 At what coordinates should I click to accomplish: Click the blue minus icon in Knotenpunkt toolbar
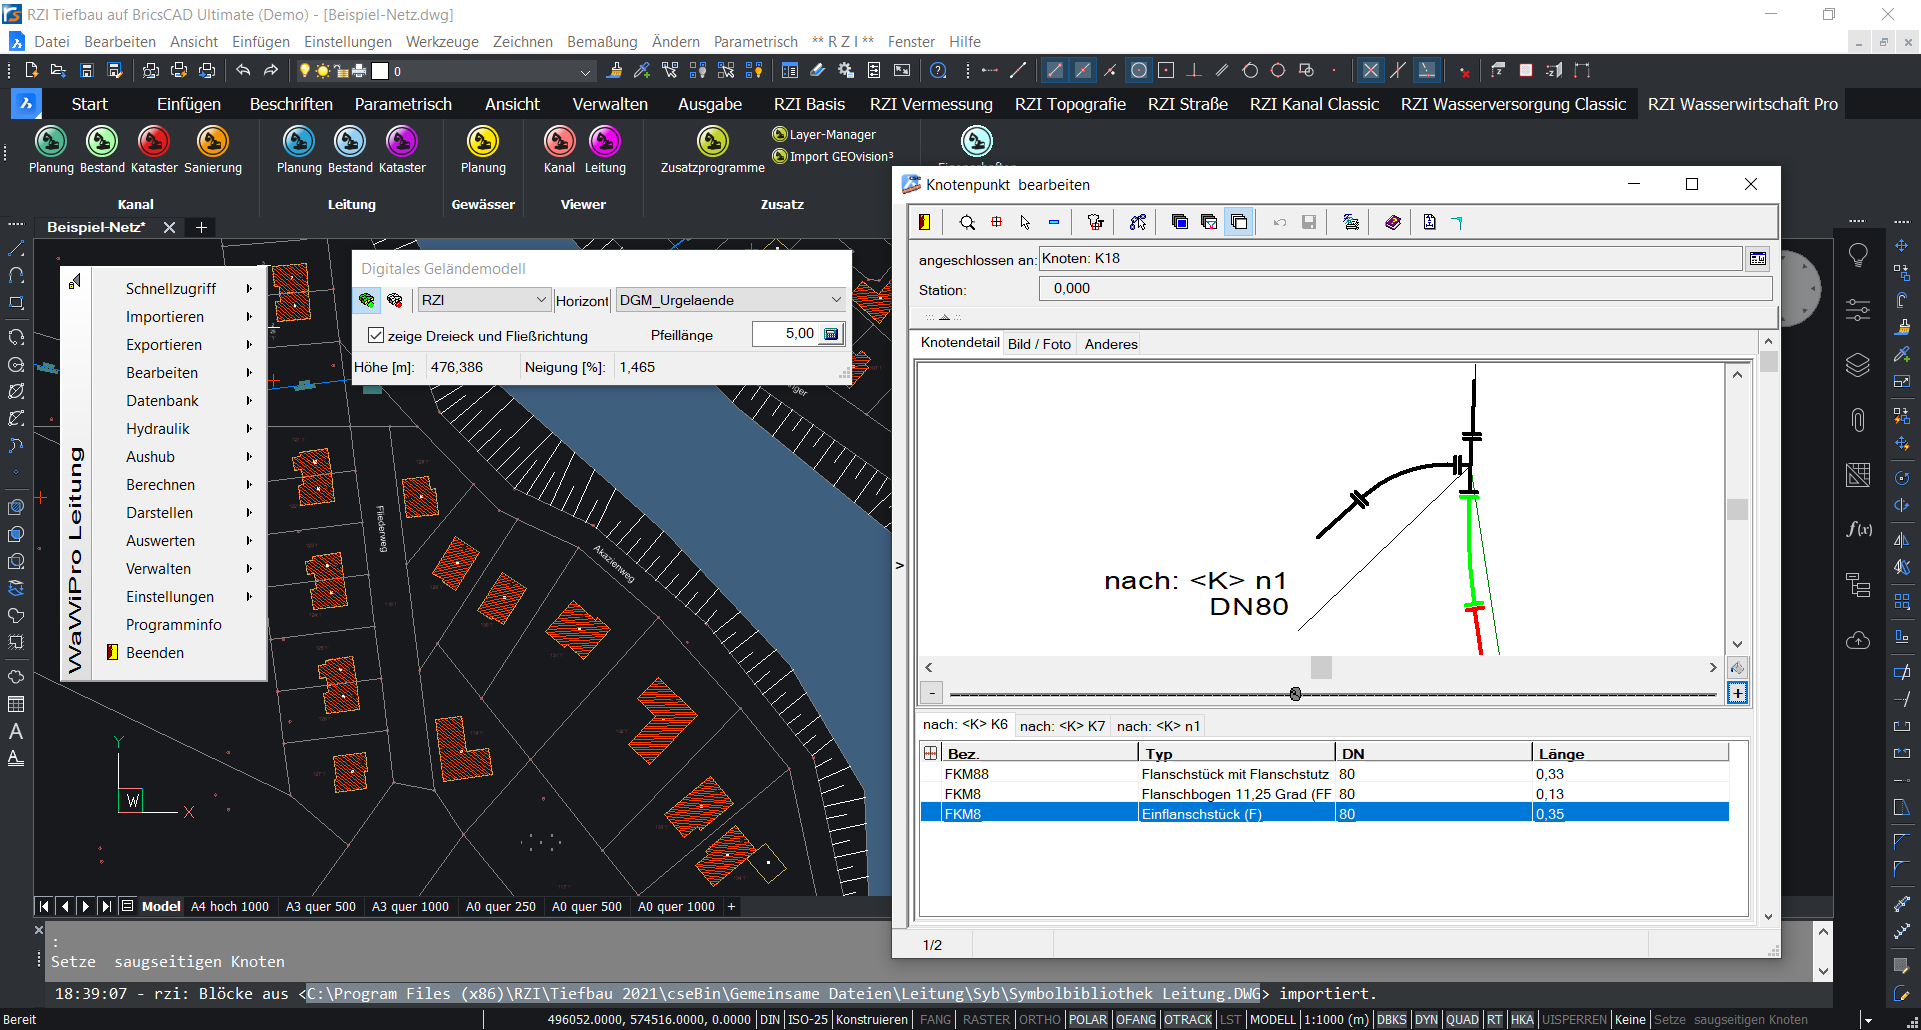(x=1053, y=222)
